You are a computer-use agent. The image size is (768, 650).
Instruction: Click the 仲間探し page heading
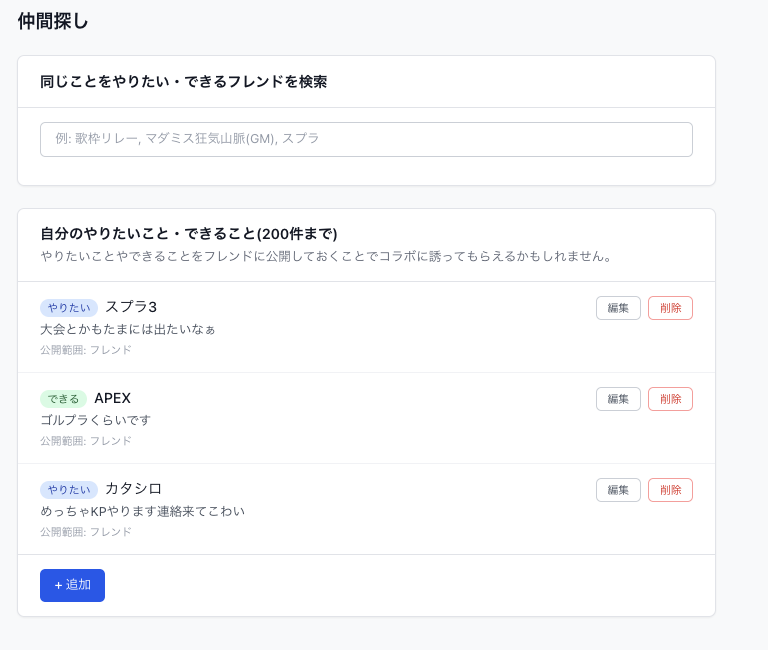(53, 22)
